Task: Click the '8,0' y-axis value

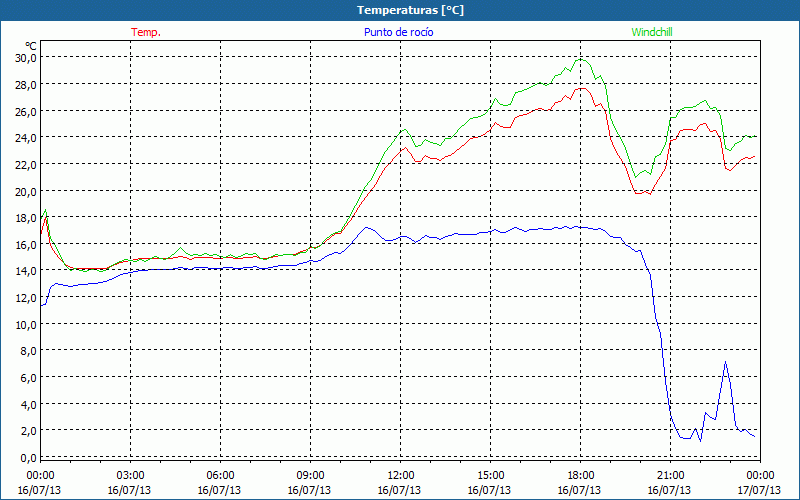Action: click(29, 352)
